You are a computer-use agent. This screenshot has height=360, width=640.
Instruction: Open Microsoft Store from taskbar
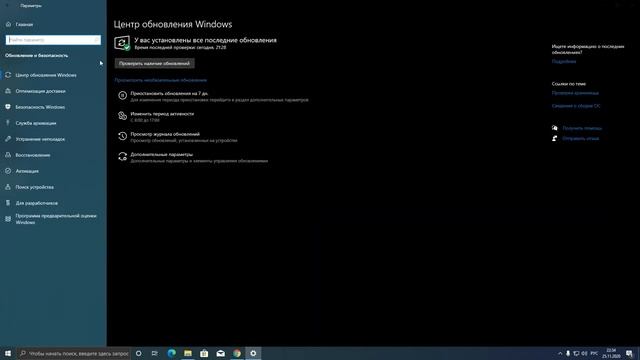click(x=204, y=353)
